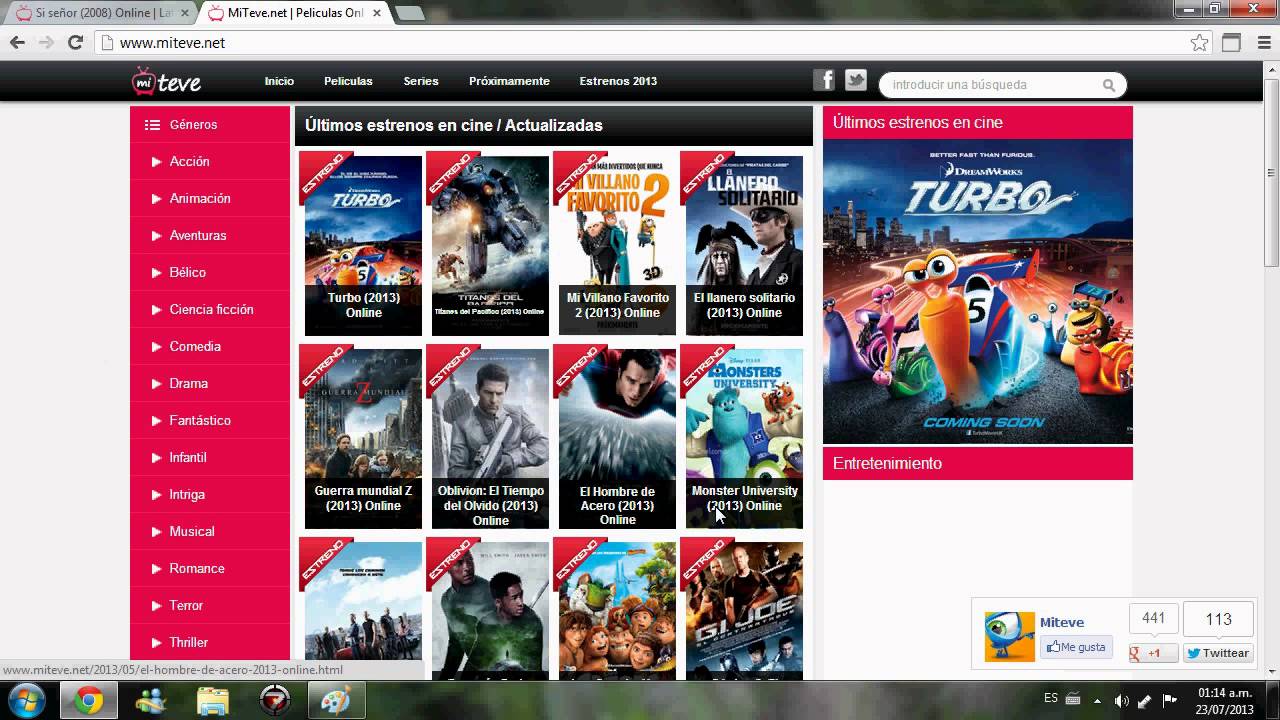
Task: Open the Turbo (2013) Online poster
Action: 363,245
